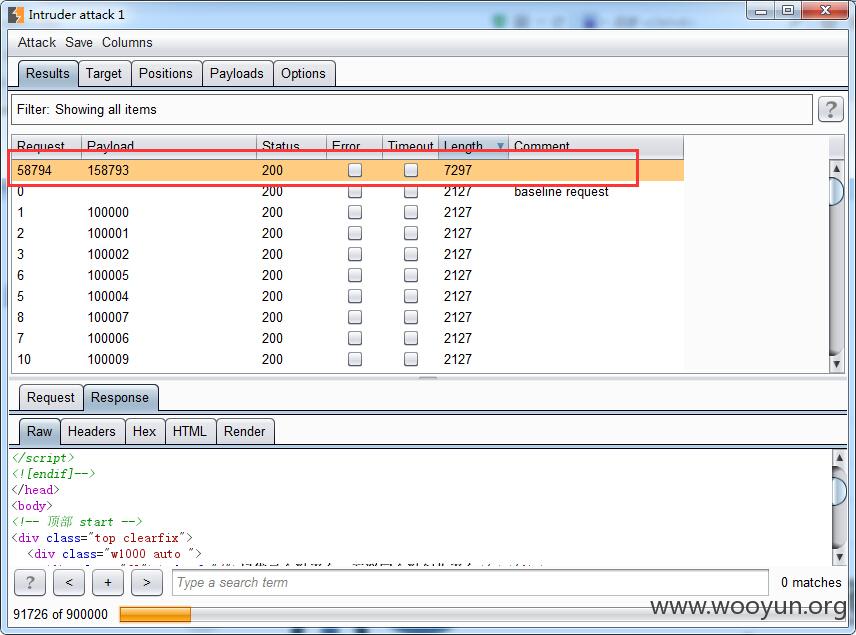Screen dimensions: 856x635
Task: Select the Raw view tab
Action: tap(40, 431)
